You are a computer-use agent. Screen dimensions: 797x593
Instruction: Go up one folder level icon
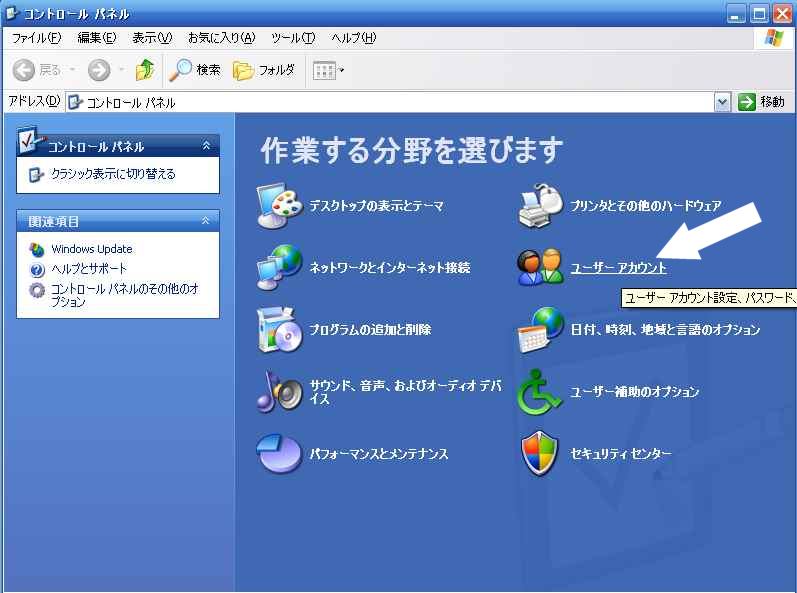coord(145,70)
